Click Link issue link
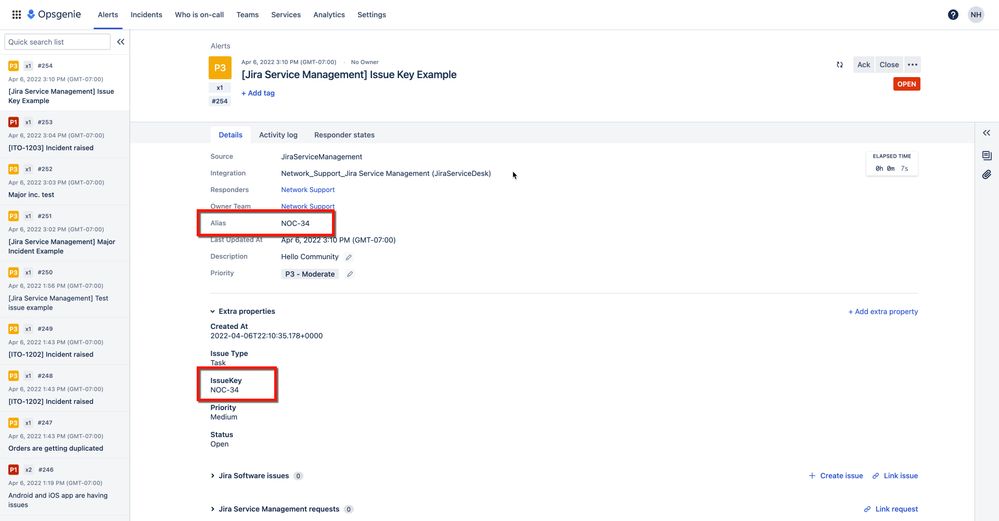The height and width of the screenshot is (521, 999). (895, 476)
